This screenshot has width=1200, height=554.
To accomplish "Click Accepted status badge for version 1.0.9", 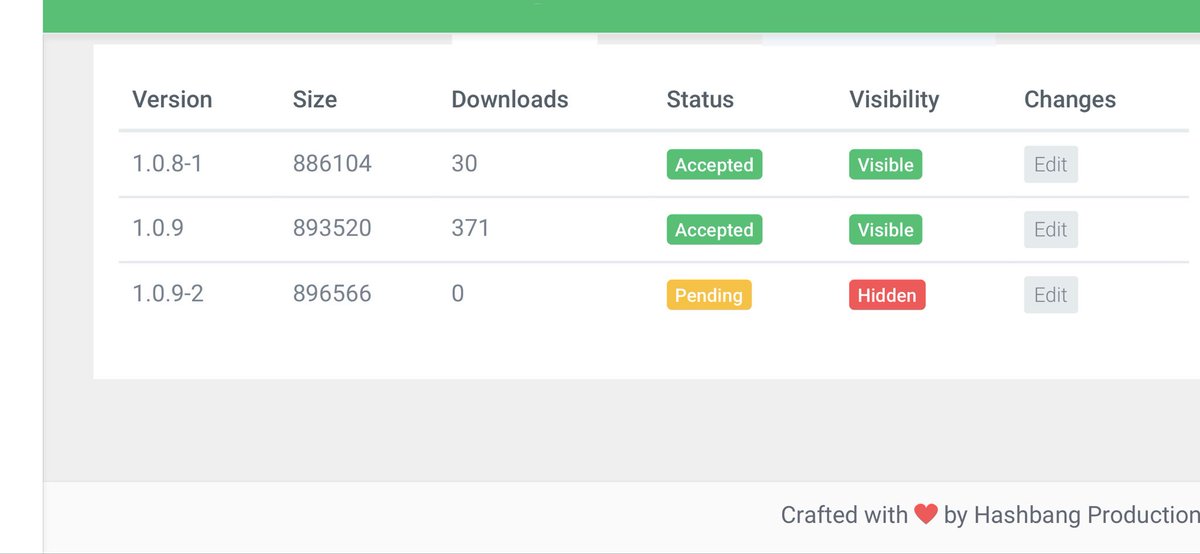I will click(x=714, y=230).
